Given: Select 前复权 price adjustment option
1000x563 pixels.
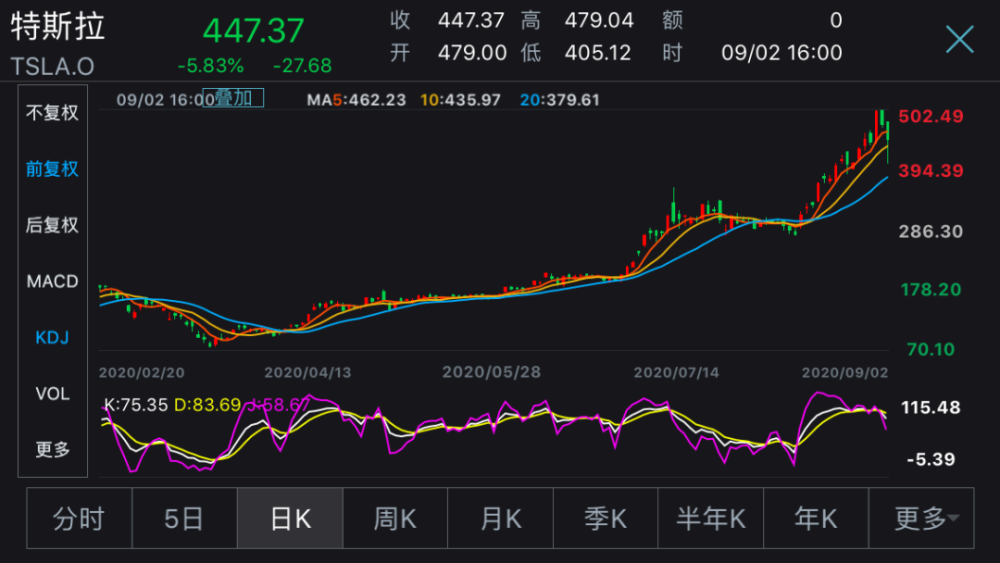Looking at the screenshot, I should tap(52, 169).
